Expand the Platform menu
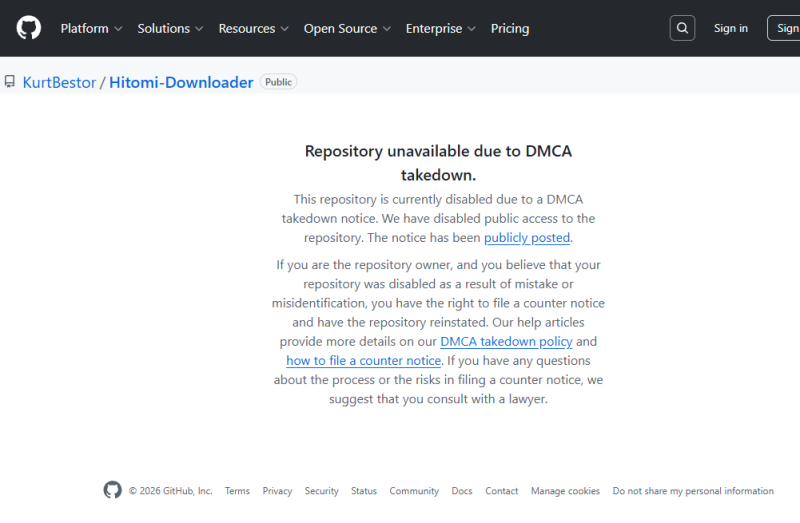Screen dimensions: 800x523 (x=91, y=29)
